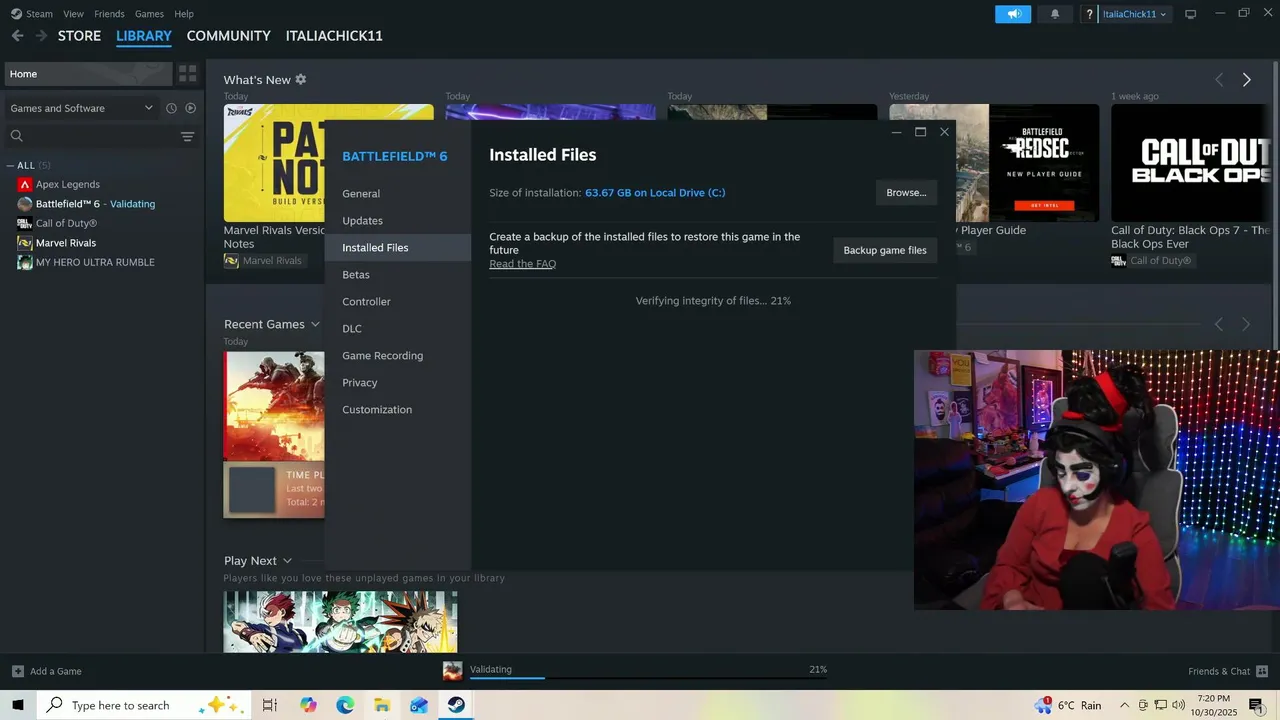
Task: Click the Add a Game plus icon
Action: (x=18, y=671)
